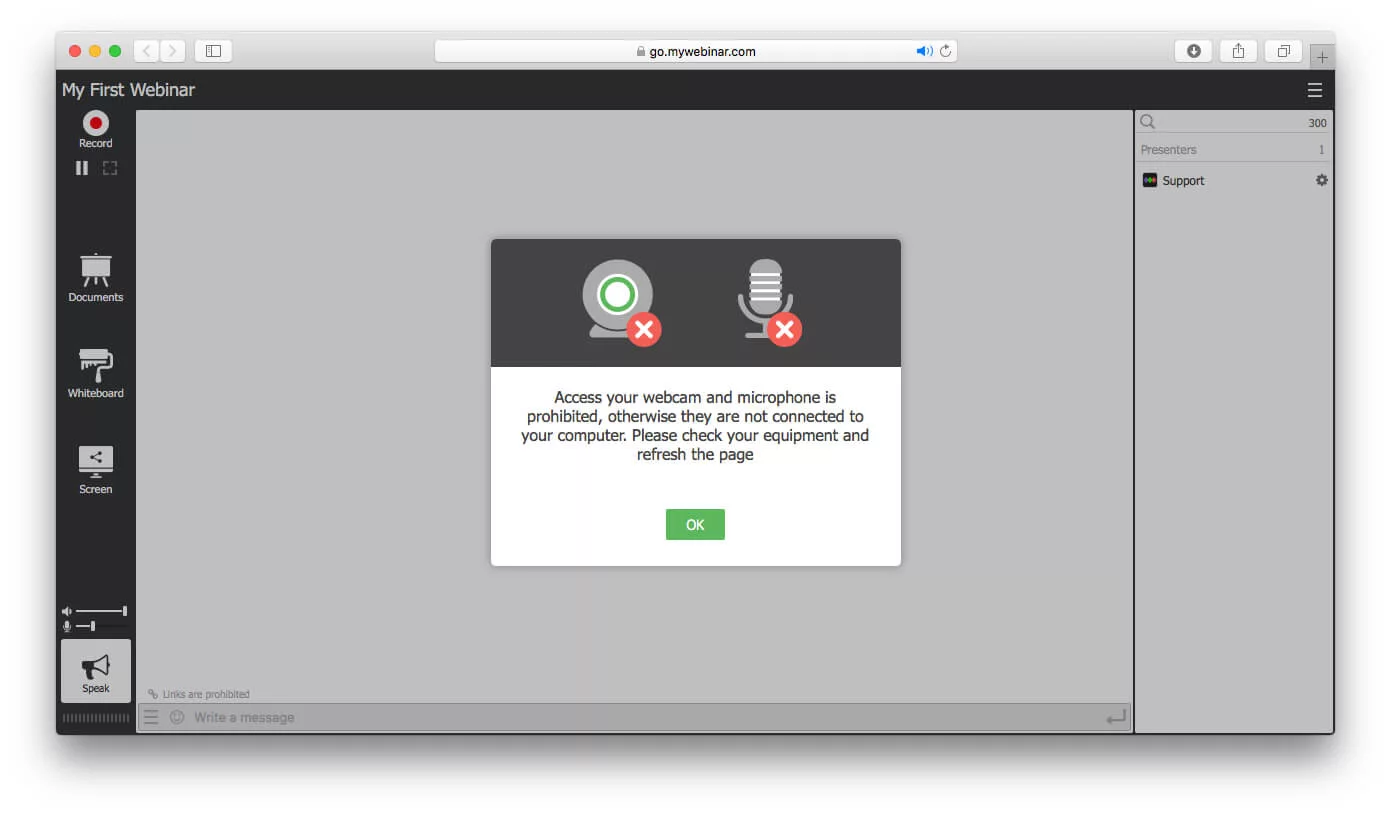The height and width of the screenshot is (815, 1391).
Task: Toggle the microphone icon near the slider
Action: [x=66, y=627]
